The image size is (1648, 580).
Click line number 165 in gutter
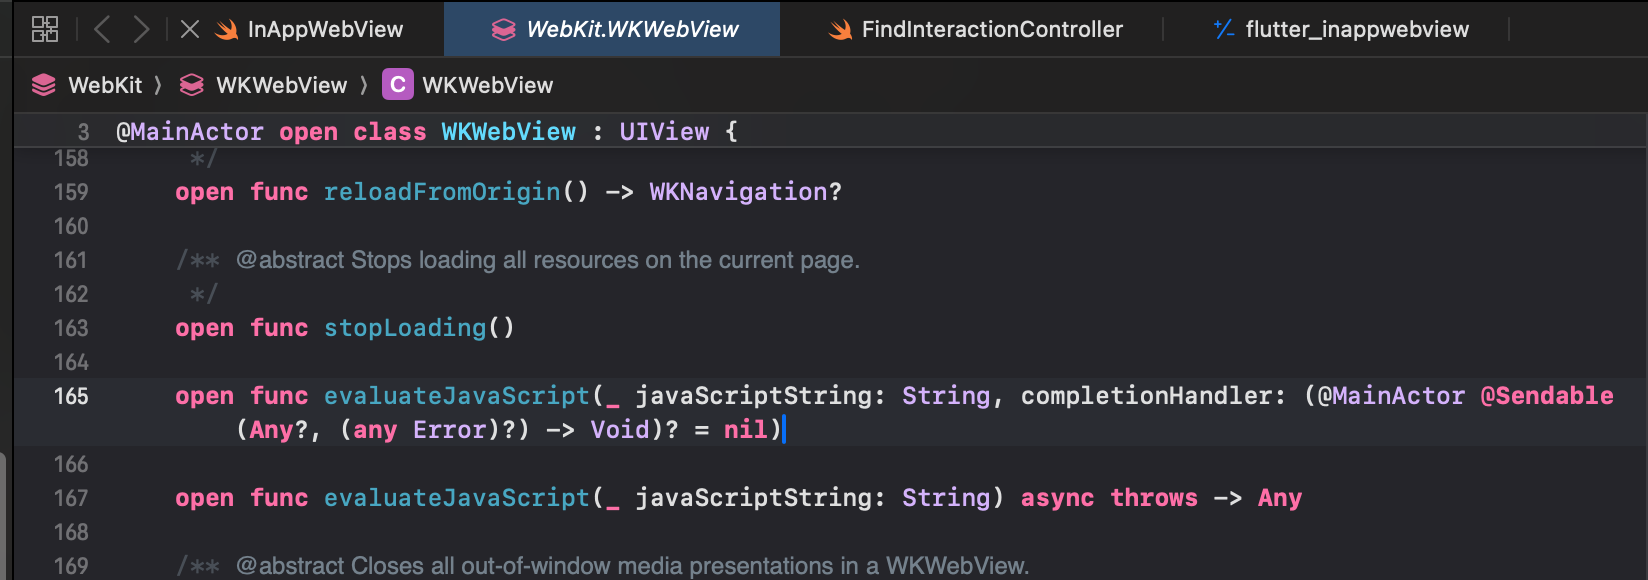point(71,396)
